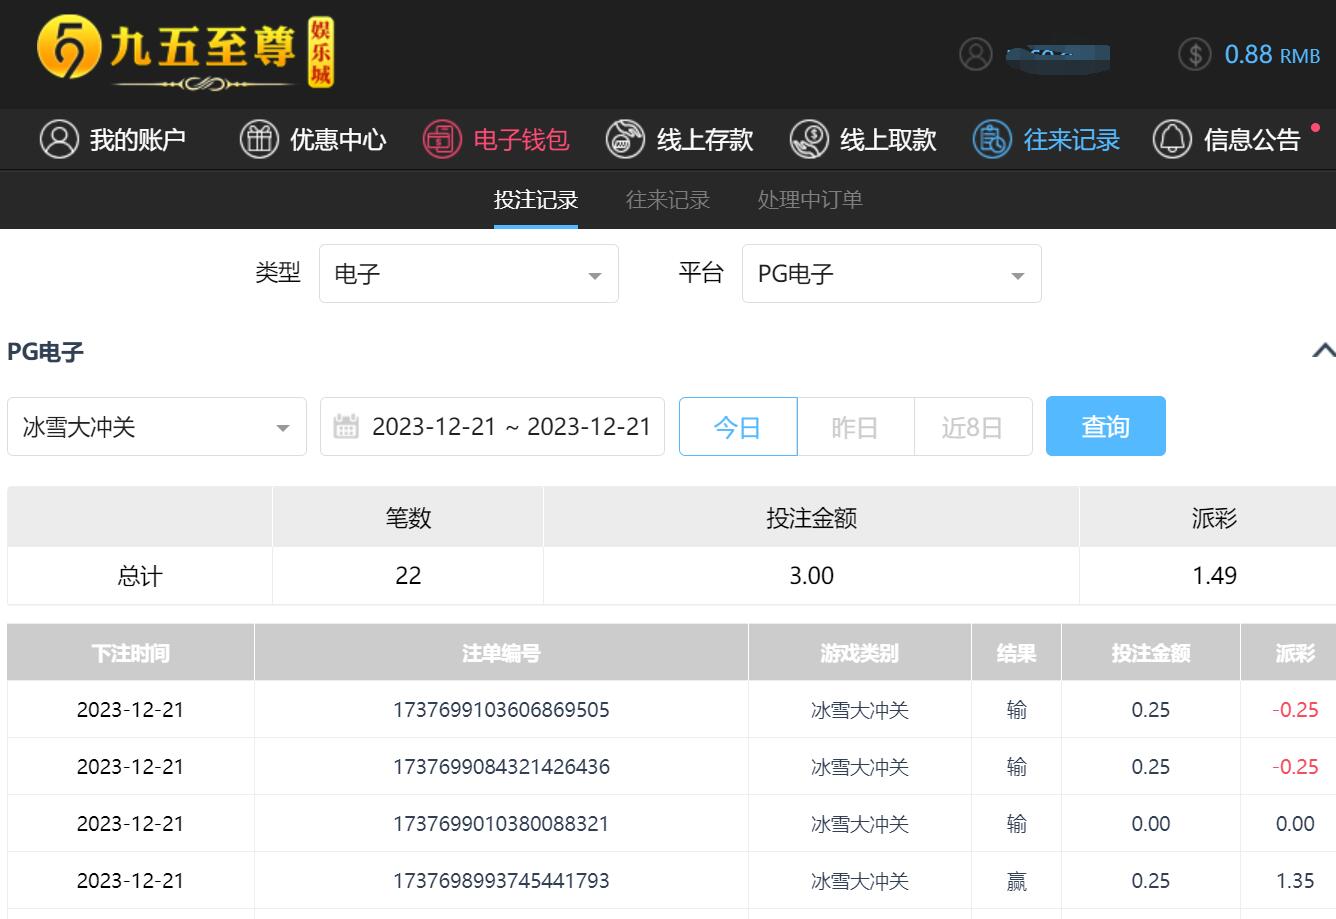The width and height of the screenshot is (1336, 919).
Task: Open the 电子钱包 wallet icon
Action: [x=442, y=139]
